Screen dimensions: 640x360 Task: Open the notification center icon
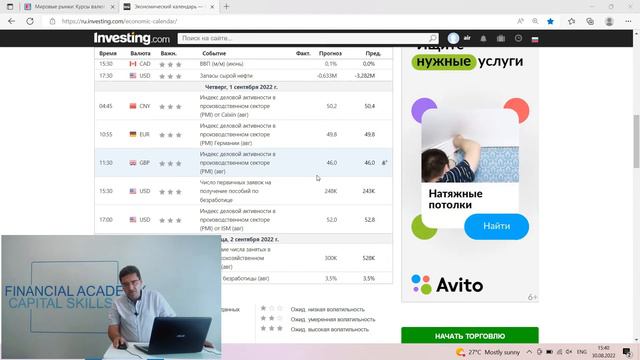coord(627,352)
